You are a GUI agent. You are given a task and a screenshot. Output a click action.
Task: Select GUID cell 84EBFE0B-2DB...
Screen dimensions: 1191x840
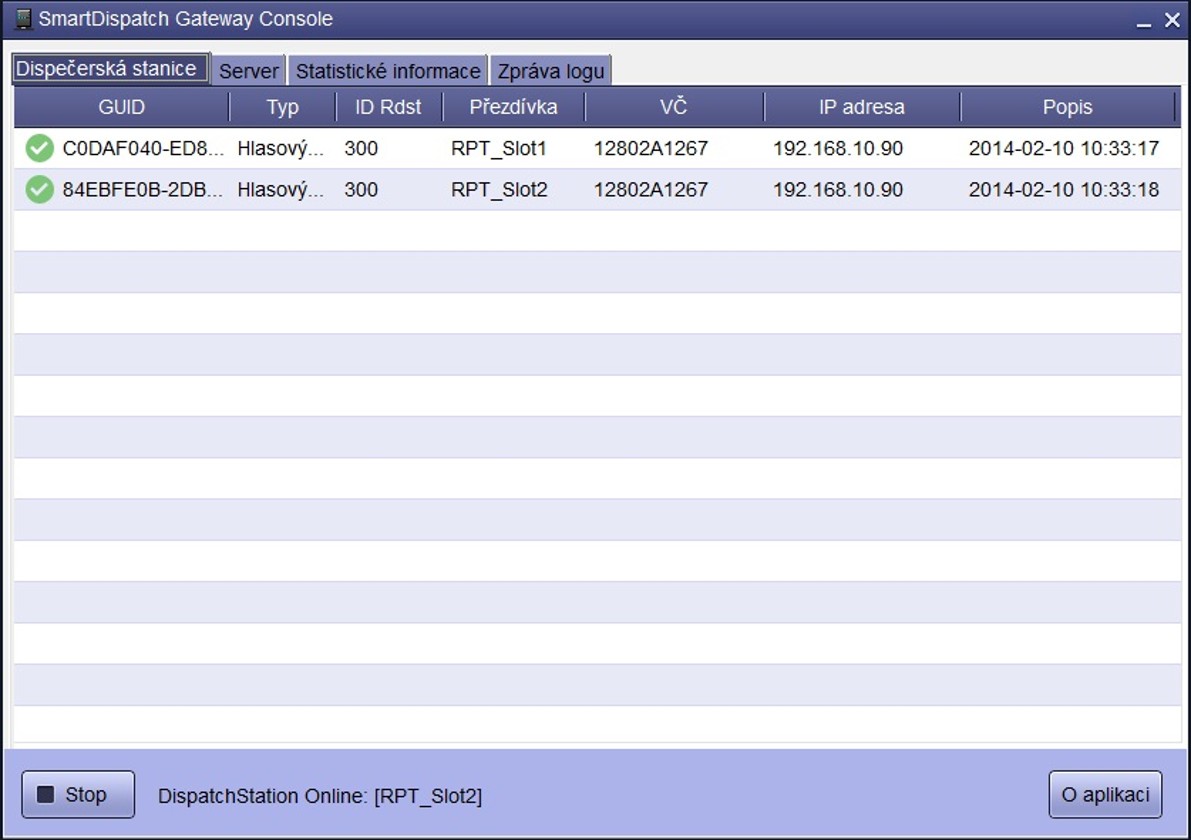point(144,189)
